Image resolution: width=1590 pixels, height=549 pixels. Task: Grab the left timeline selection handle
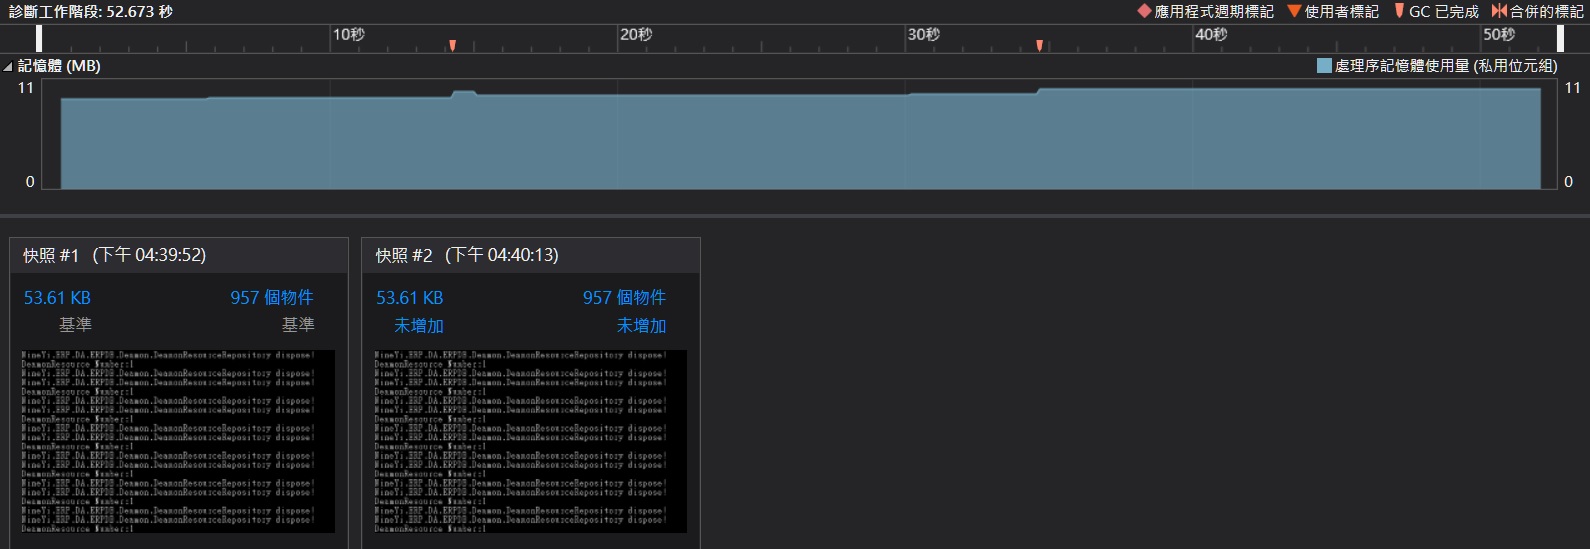tap(39, 38)
